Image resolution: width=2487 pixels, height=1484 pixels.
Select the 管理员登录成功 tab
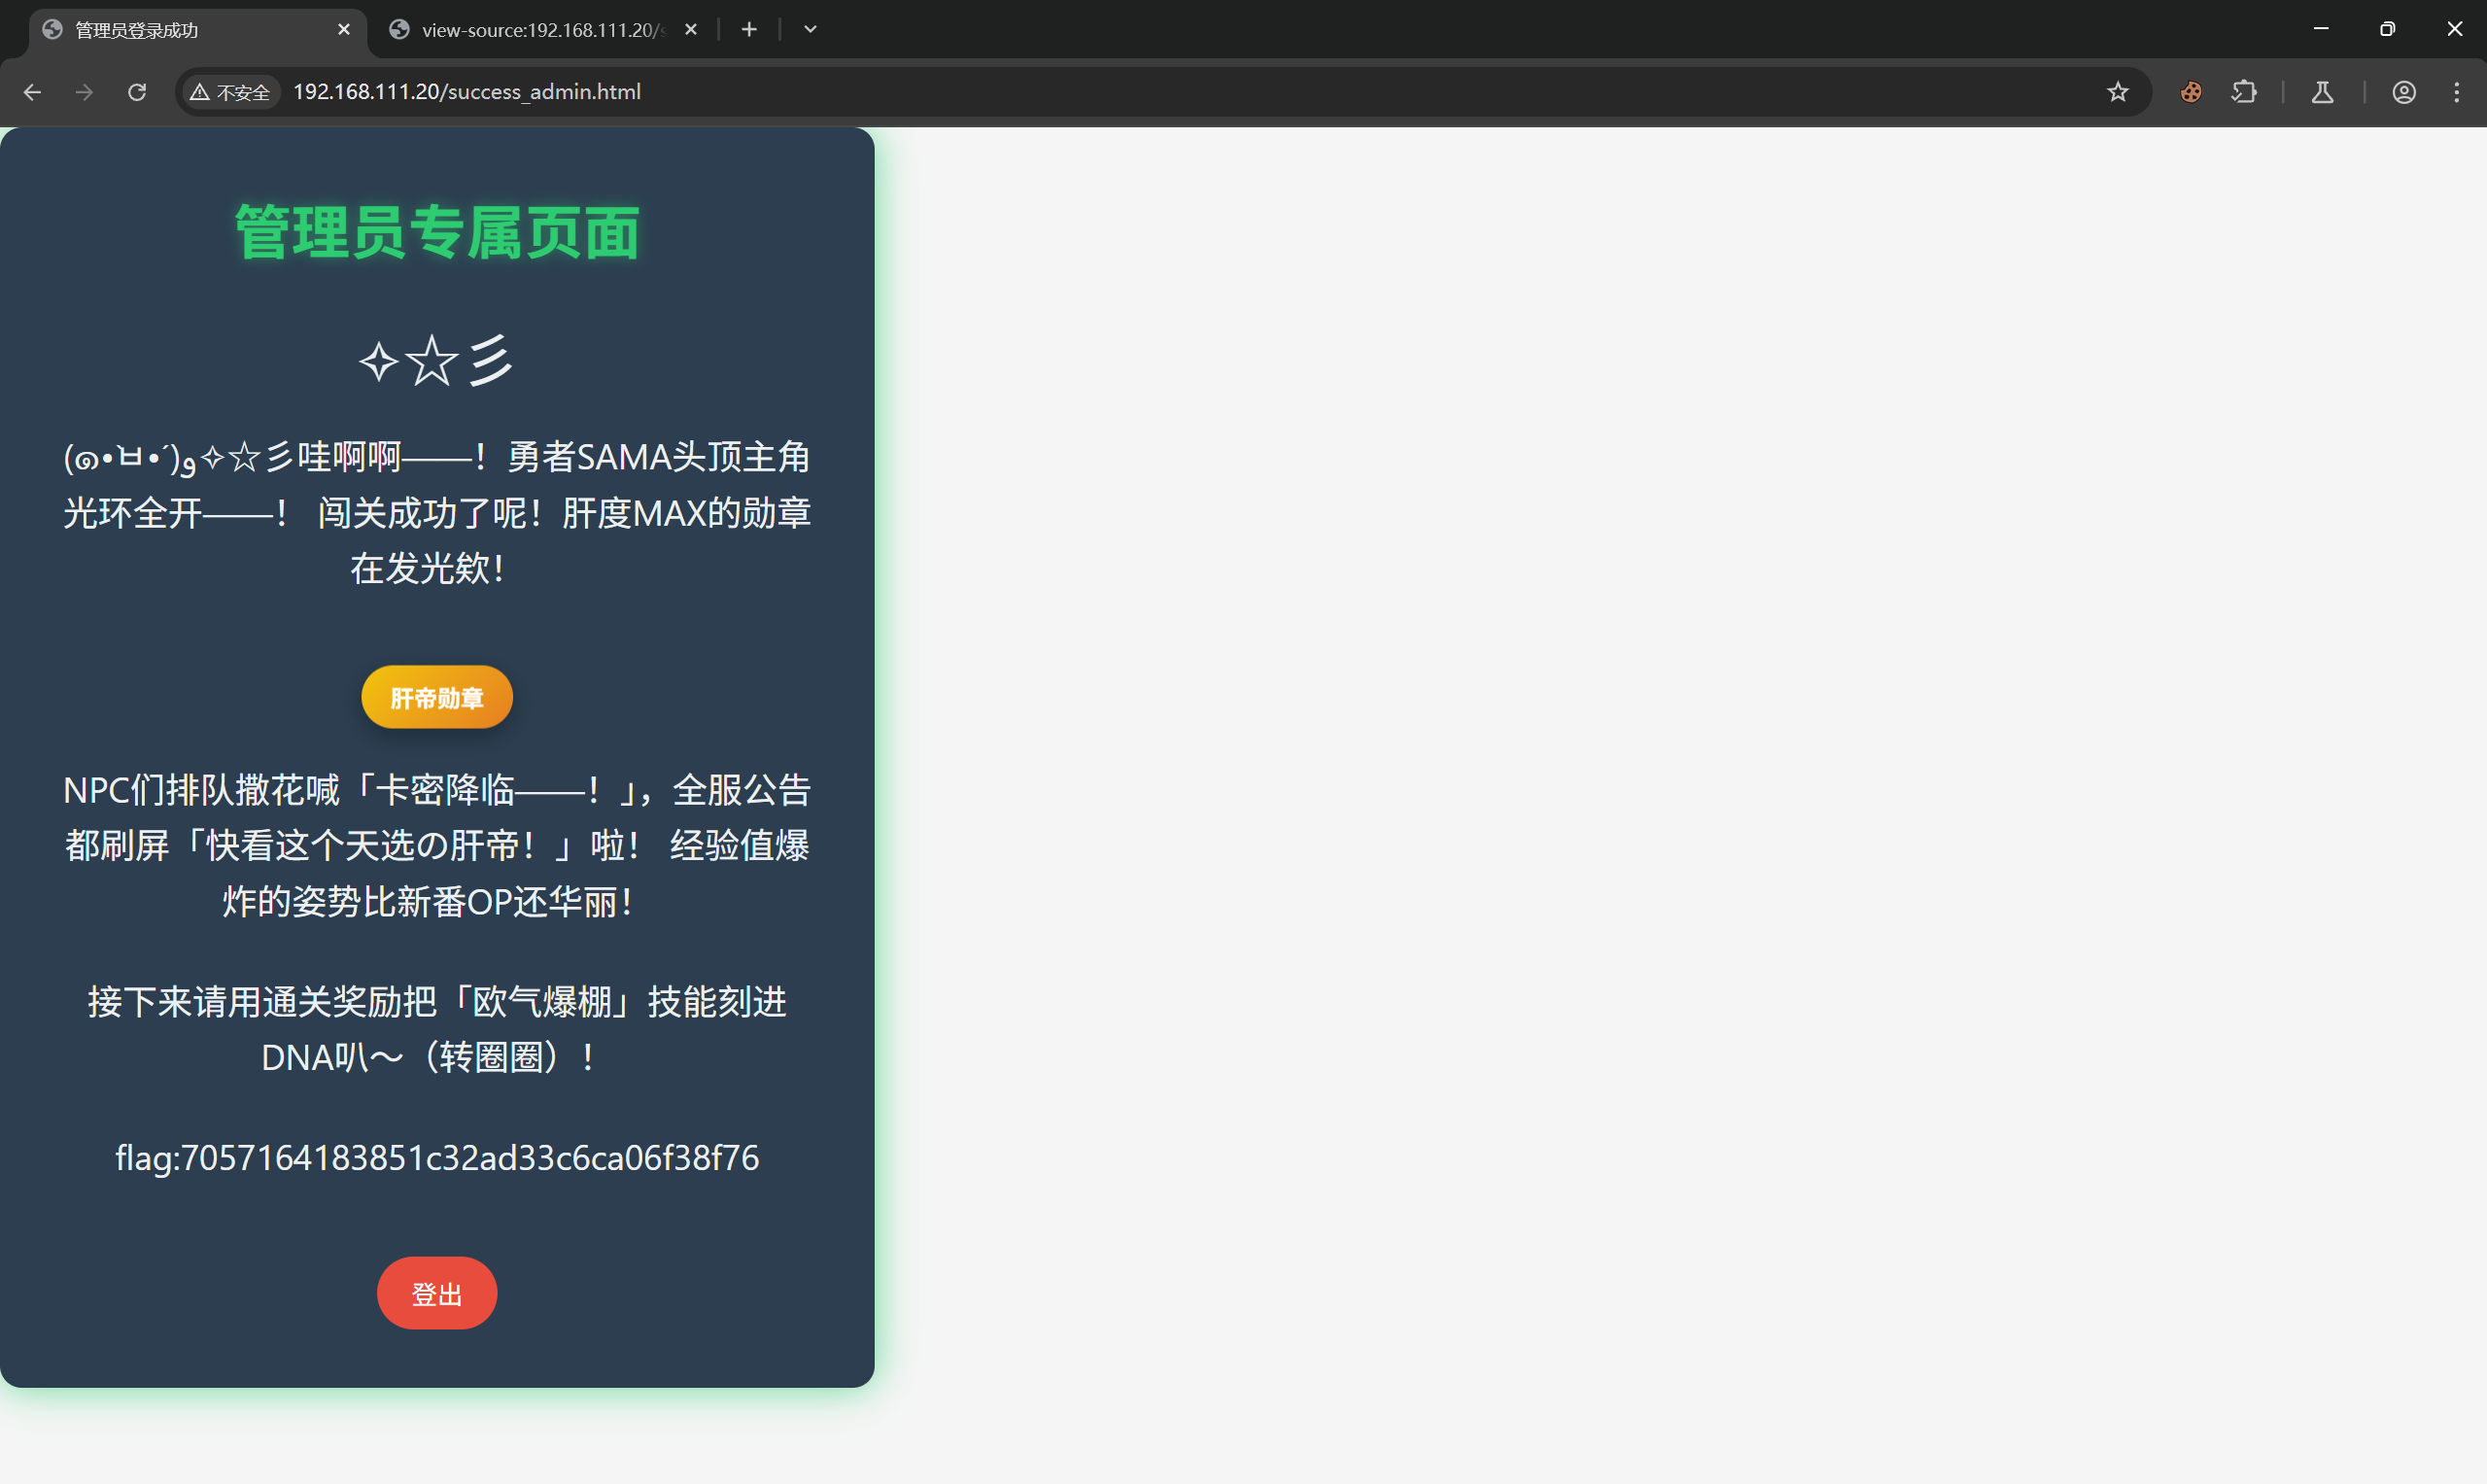pos(190,30)
